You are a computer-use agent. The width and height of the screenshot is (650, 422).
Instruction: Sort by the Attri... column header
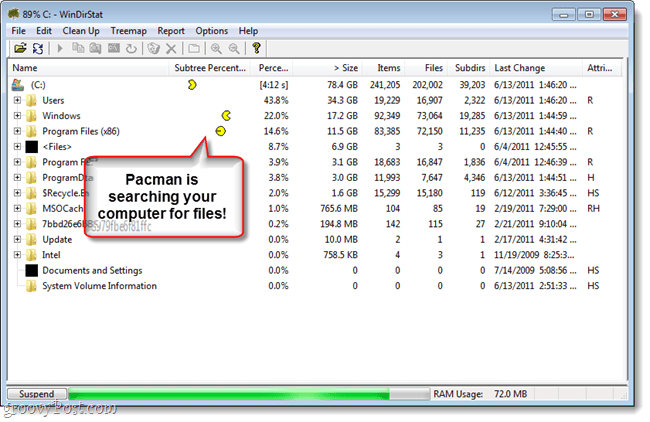[x=602, y=68]
